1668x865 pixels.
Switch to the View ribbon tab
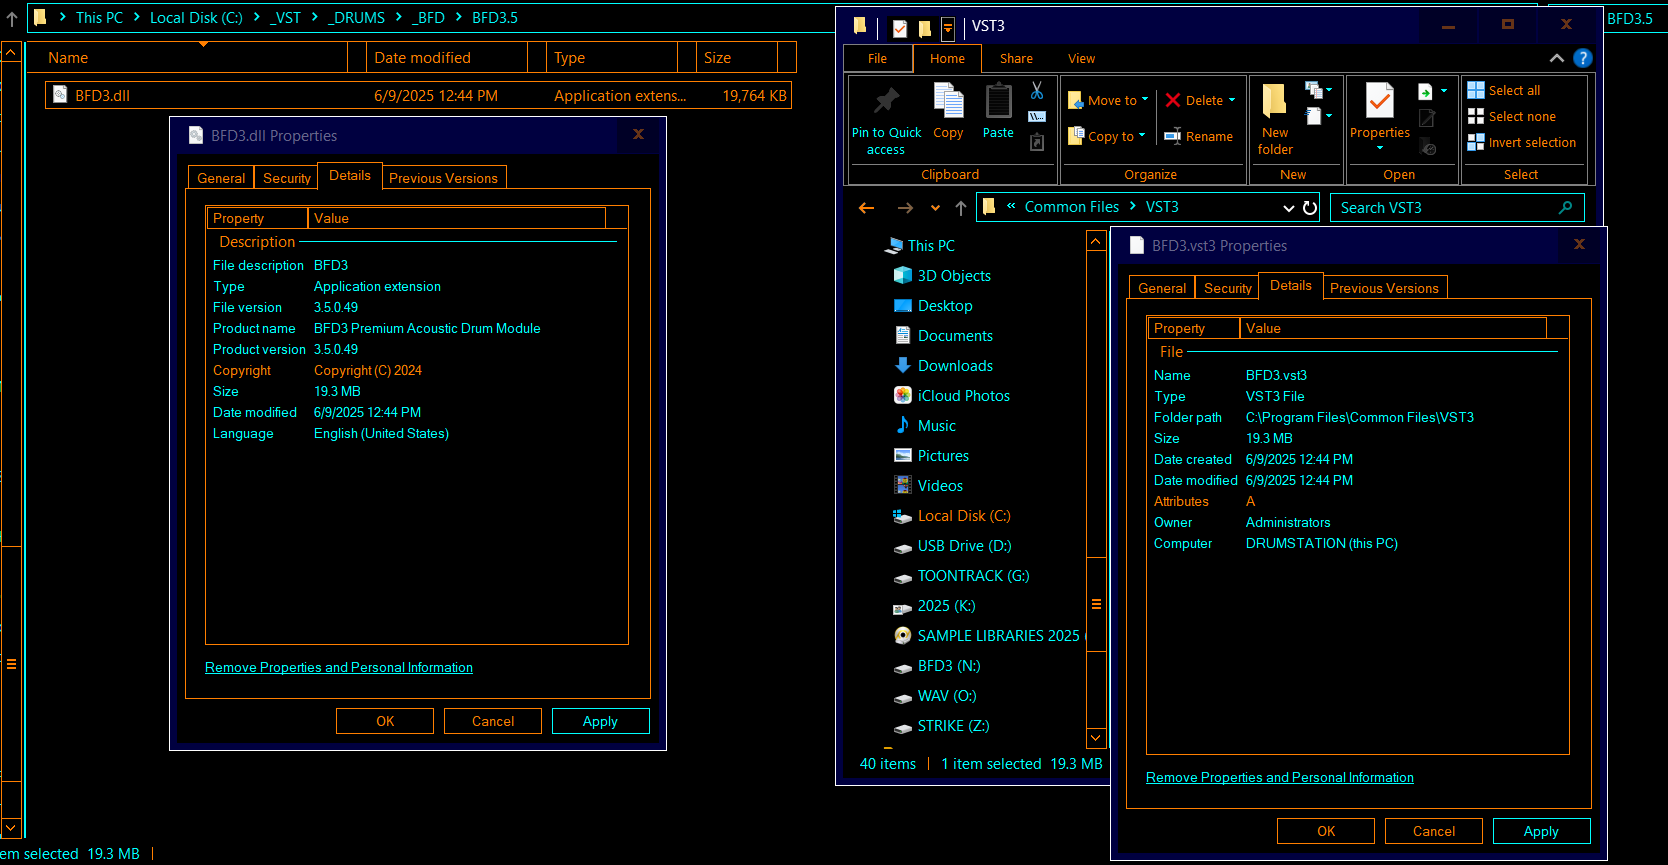tap(1081, 59)
